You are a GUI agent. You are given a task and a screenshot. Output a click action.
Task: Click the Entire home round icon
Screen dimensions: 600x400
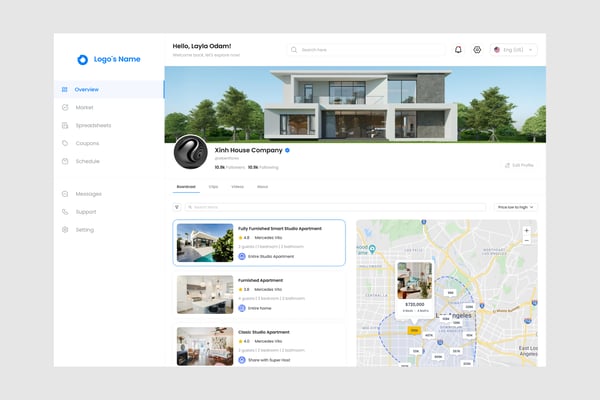tap(242, 308)
